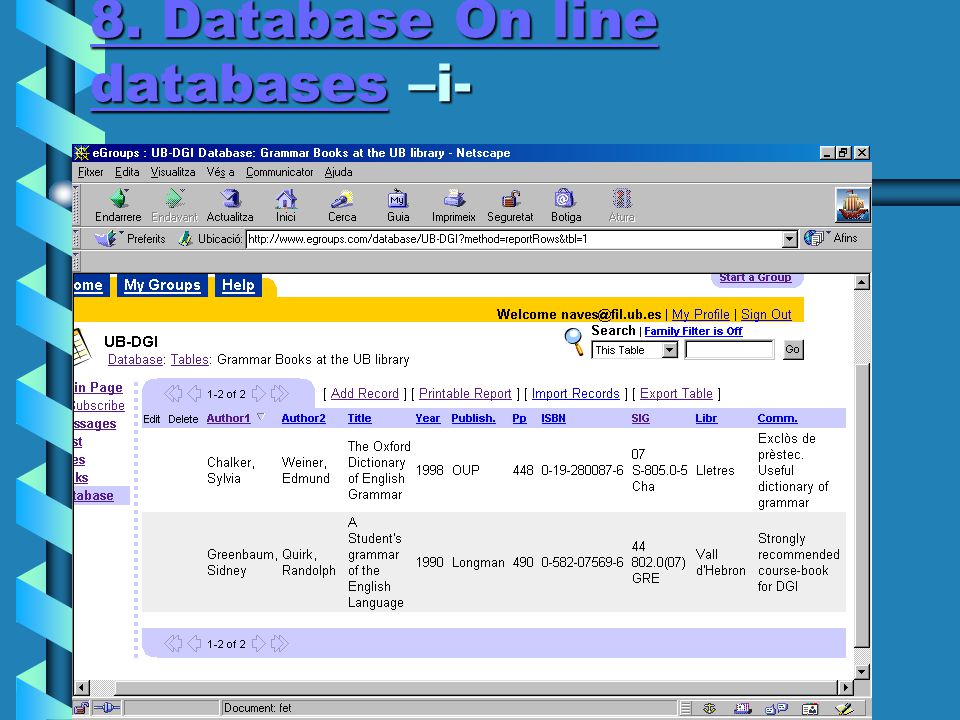
Task: Open the My Profile link
Action: click(x=700, y=314)
